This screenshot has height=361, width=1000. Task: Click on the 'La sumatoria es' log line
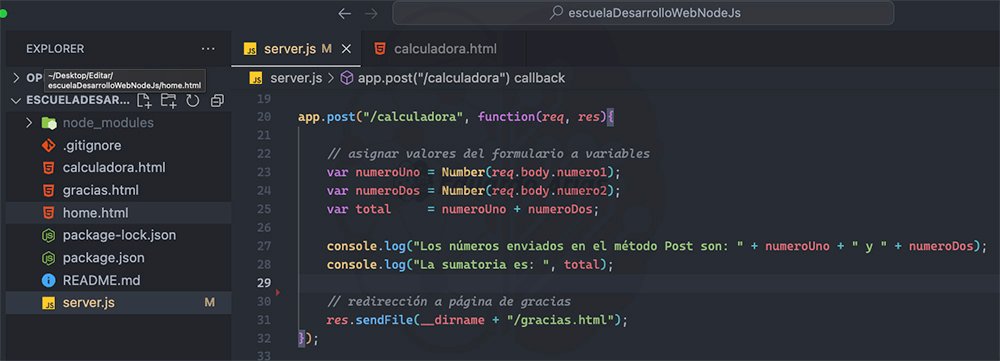pyautogui.click(x=469, y=264)
